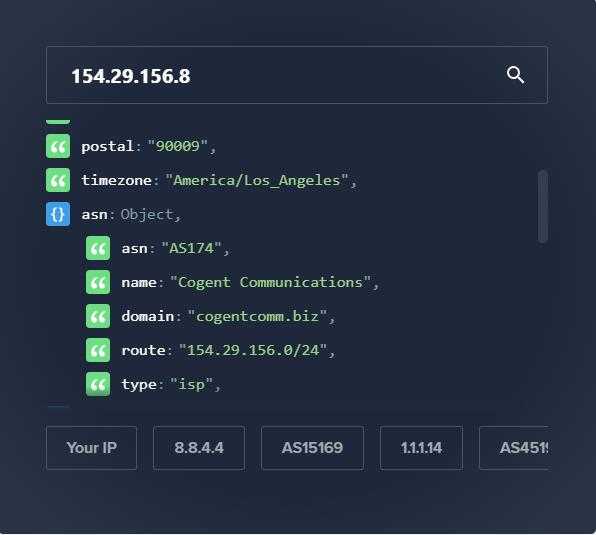Click the string icon beside name

pos(98,282)
